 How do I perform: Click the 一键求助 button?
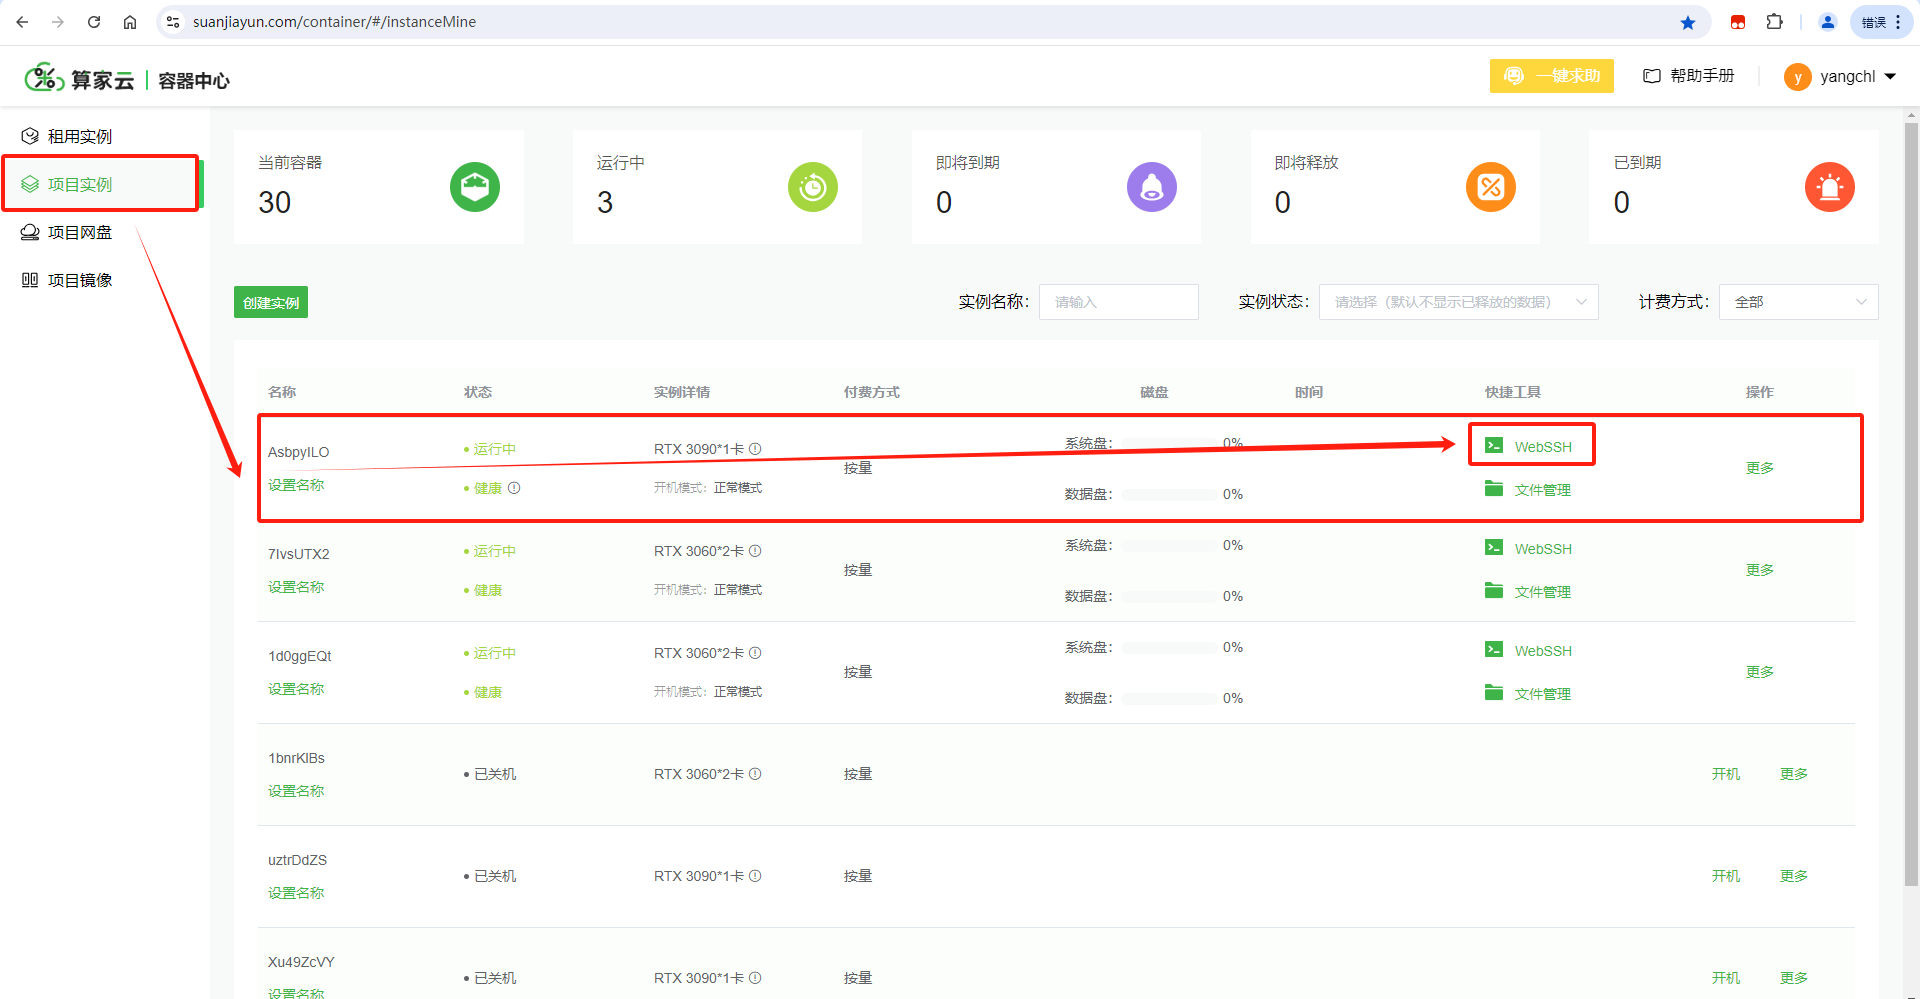click(1552, 76)
